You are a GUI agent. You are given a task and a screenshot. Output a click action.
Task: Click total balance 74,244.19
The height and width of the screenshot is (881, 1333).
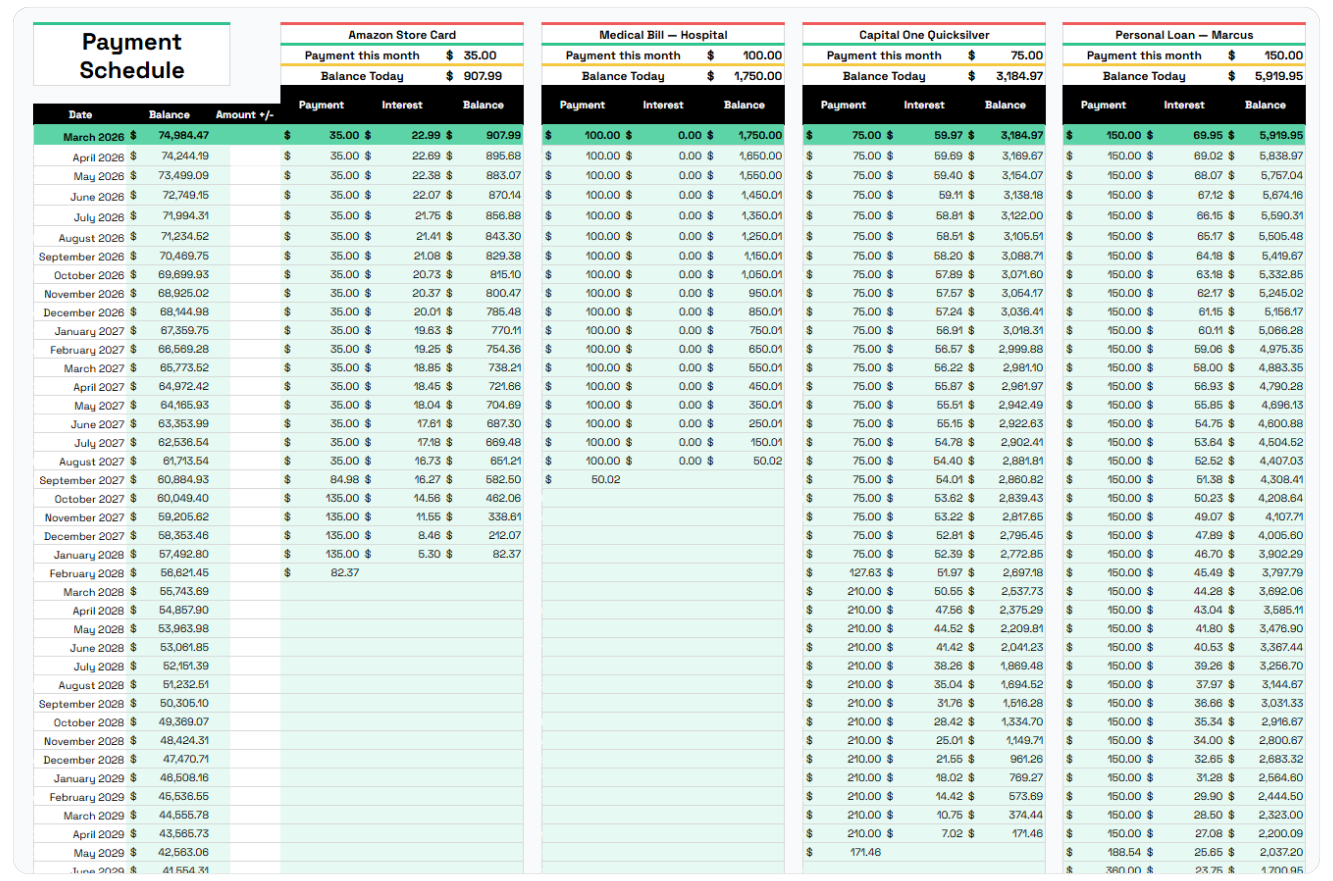pyautogui.click(x=184, y=156)
